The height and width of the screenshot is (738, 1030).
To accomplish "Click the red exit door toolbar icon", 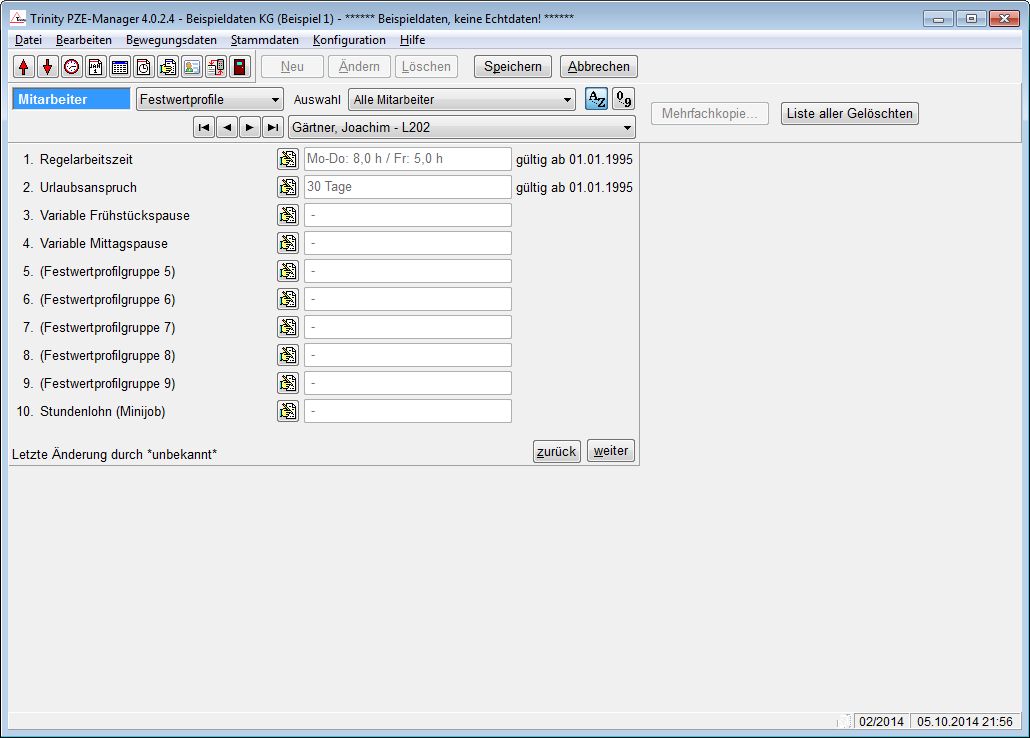I will (240, 67).
